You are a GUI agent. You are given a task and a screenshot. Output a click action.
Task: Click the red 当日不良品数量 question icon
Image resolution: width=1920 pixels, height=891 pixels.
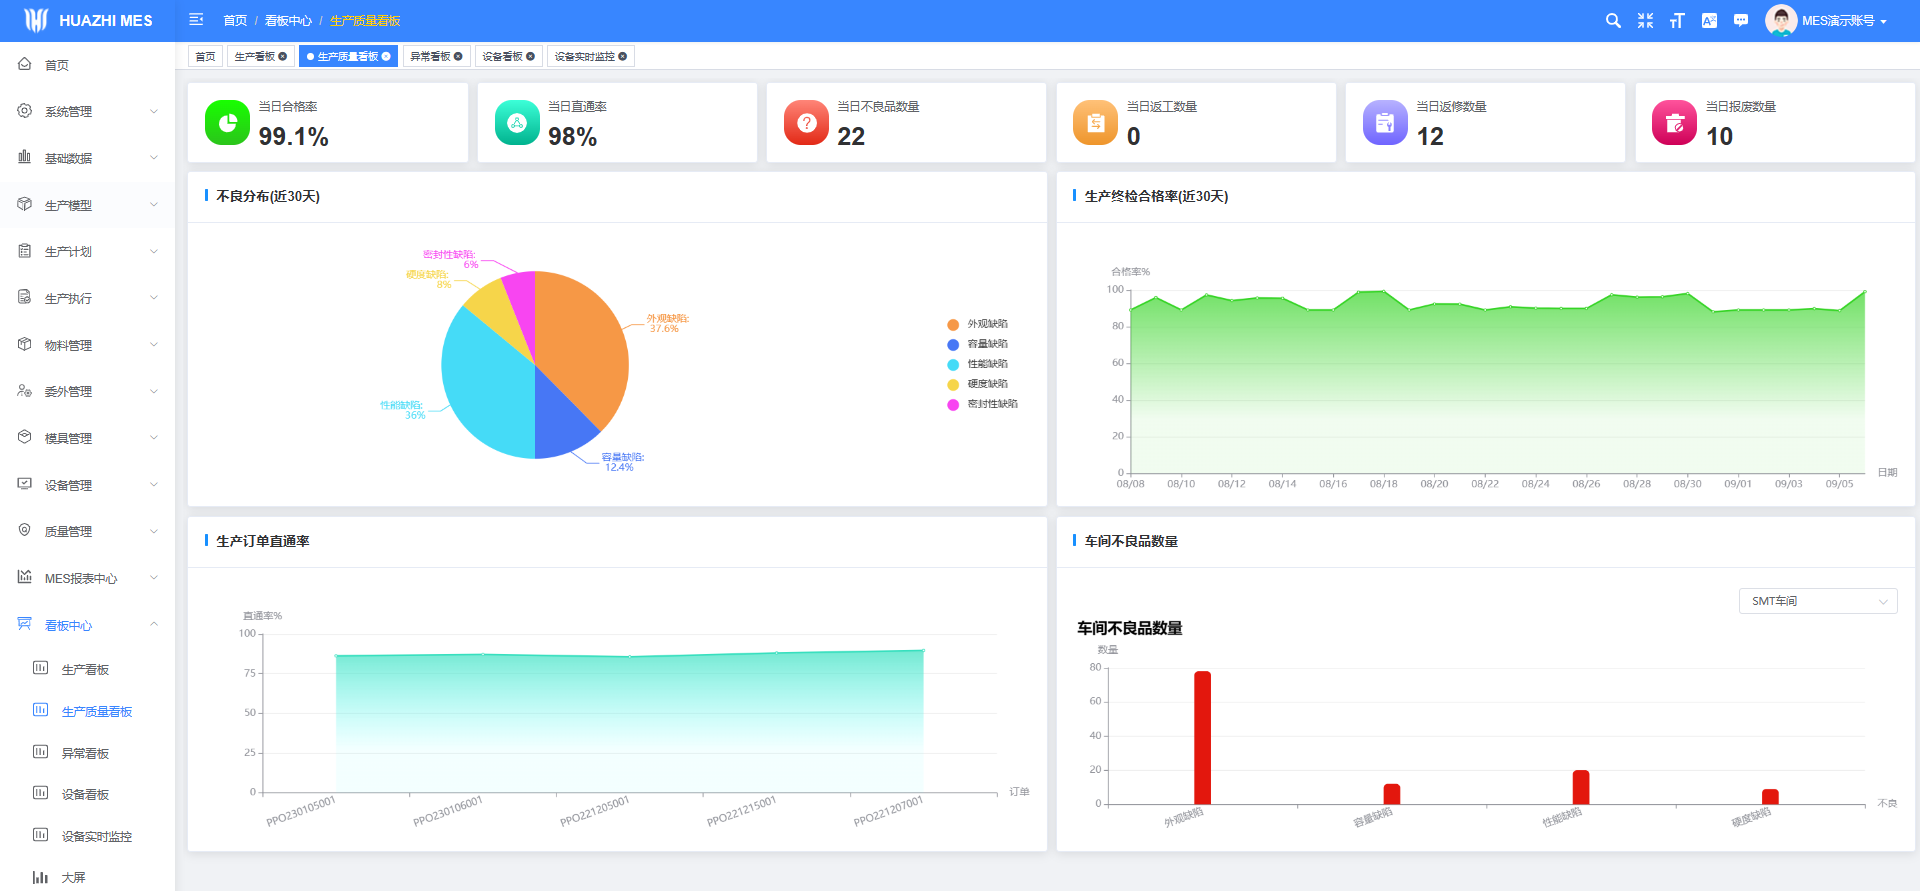pos(806,123)
